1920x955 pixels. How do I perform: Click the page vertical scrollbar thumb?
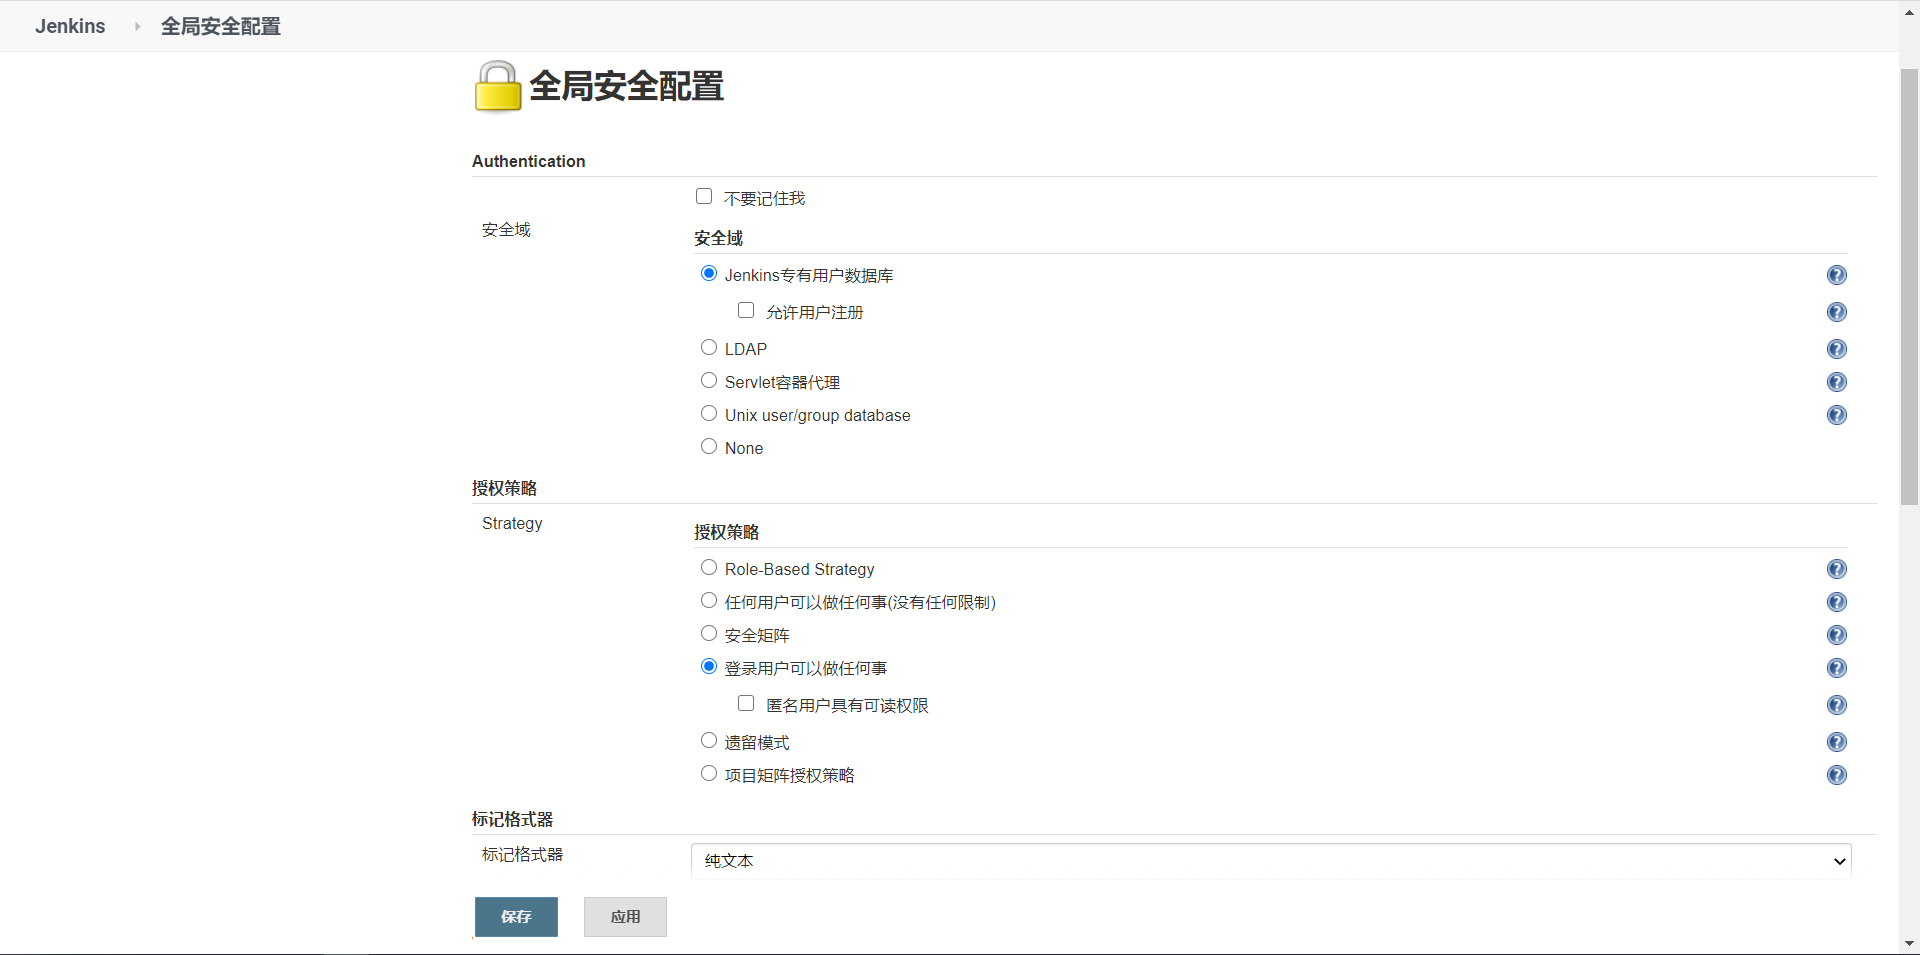tap(1909, 287)
